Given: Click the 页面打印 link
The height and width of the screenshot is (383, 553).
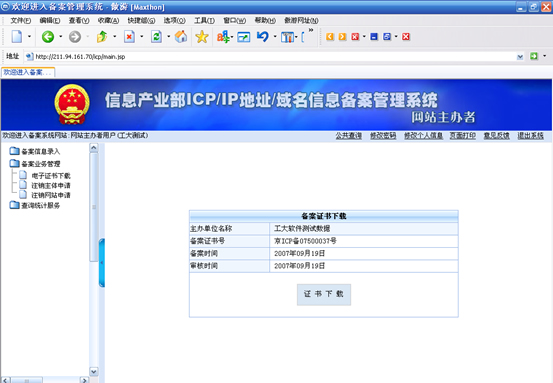Looking at the screenshot, I should [463, 136].
